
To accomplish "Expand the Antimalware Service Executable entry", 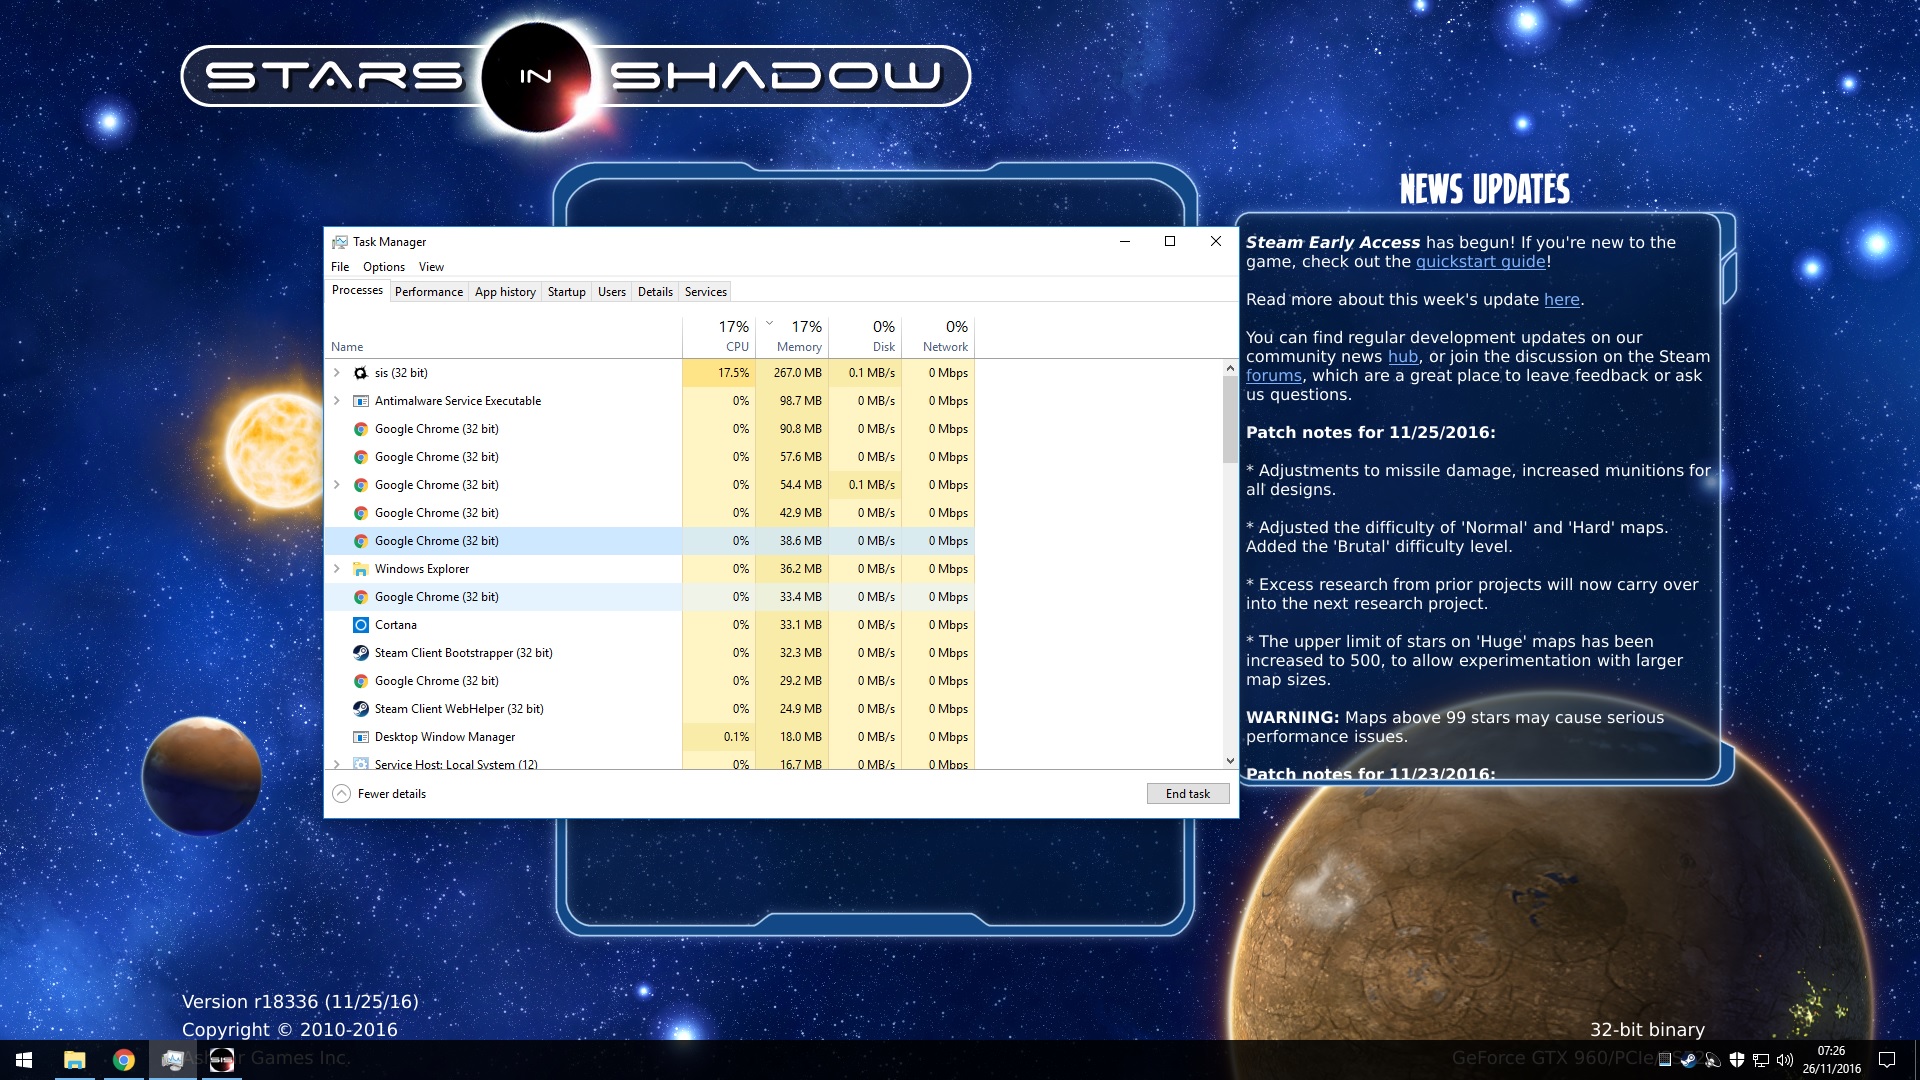I will click(x=337, y=401).
